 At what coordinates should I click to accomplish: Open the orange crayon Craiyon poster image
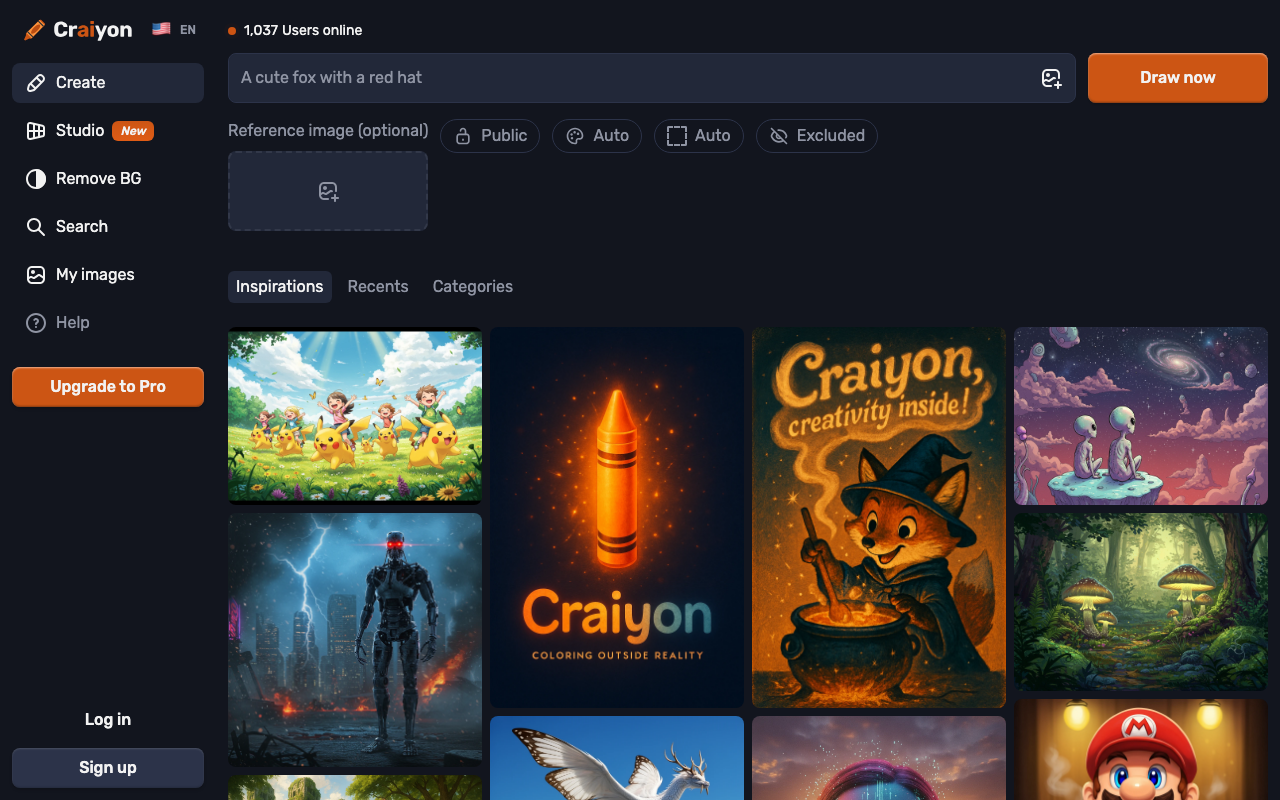tap(617, 517)
